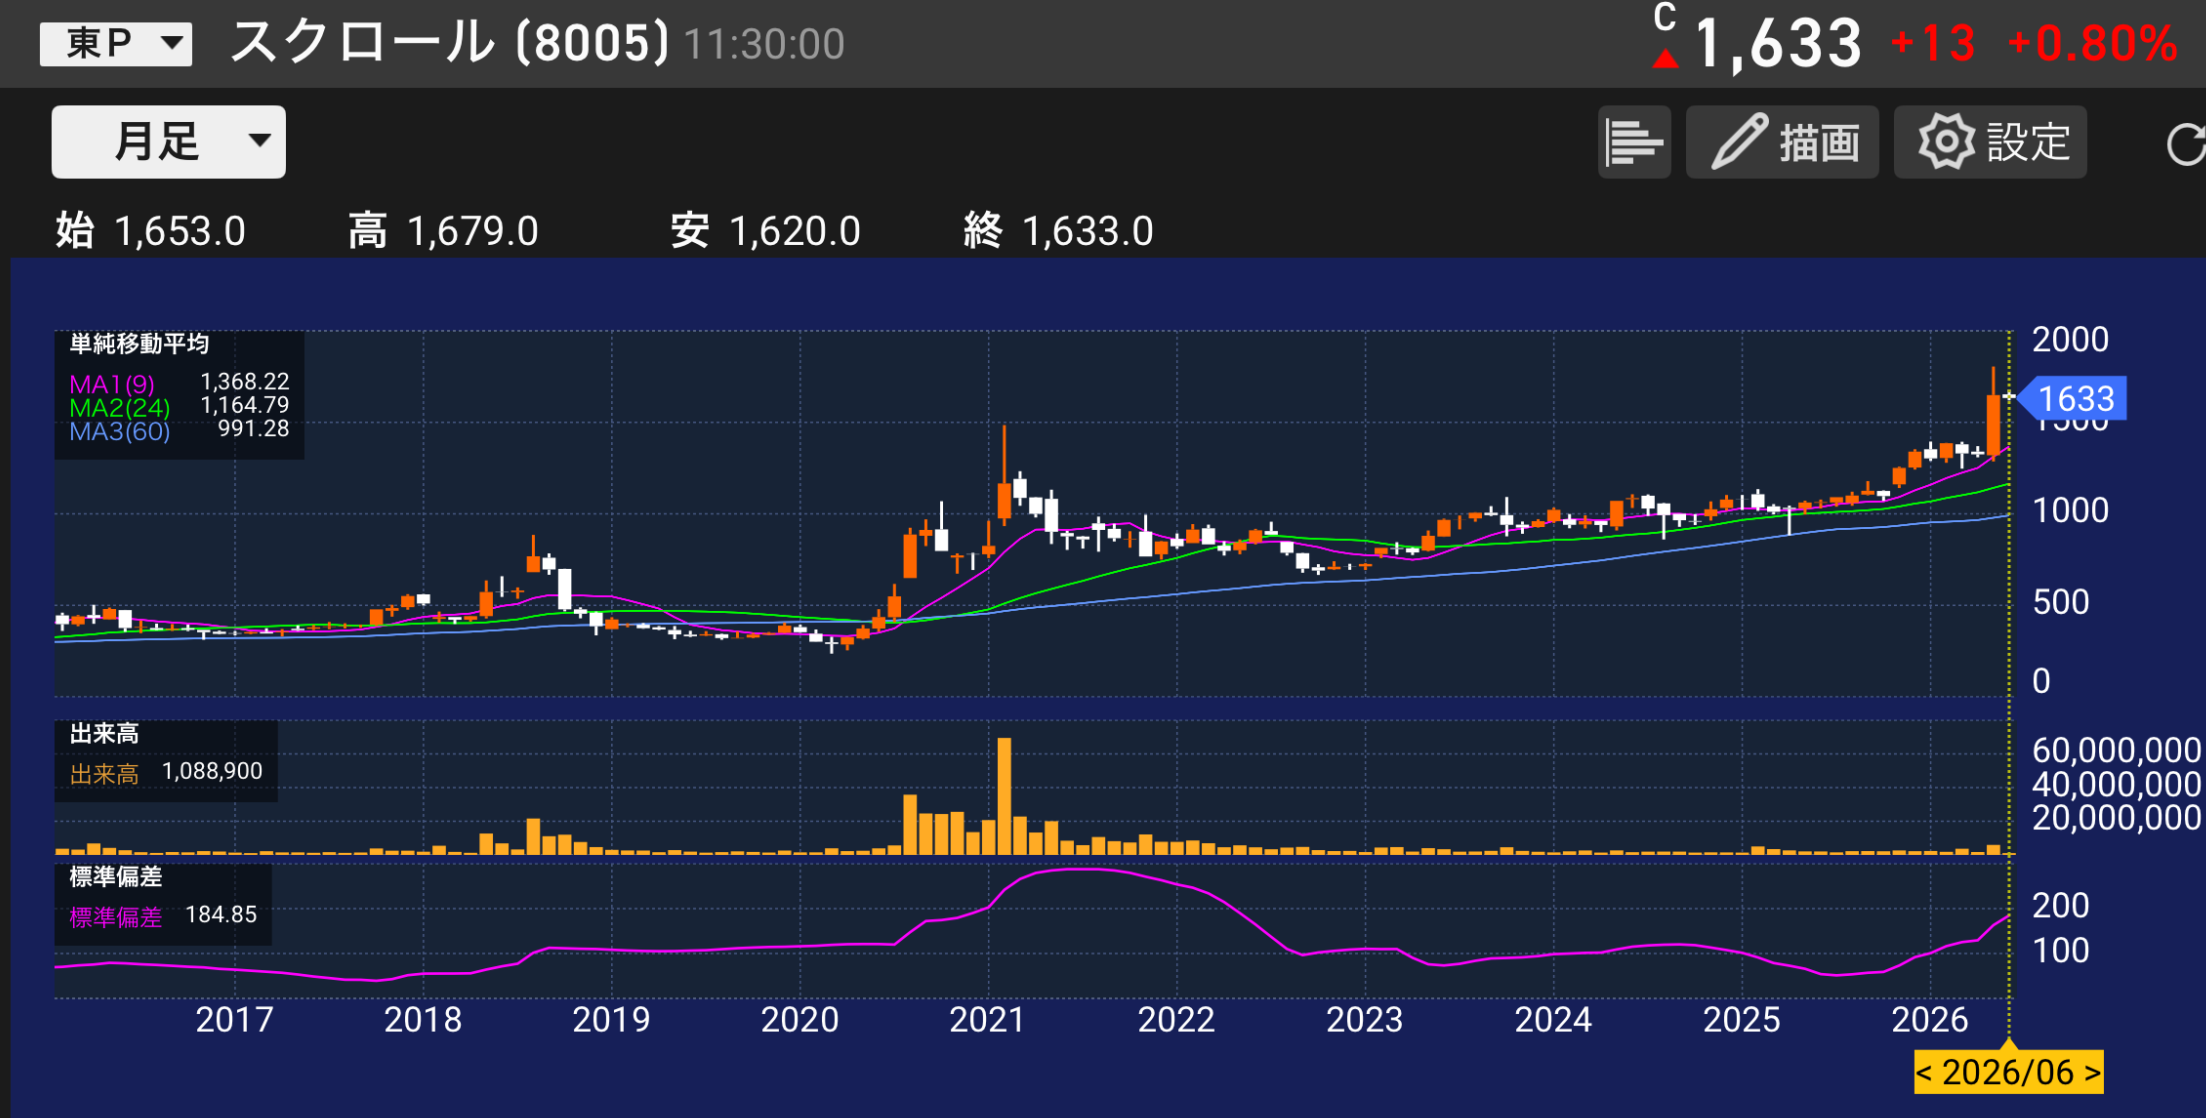This screenshot has height=1118, width=2206.
Task: Click the 標準偏差 panel title
Action: pyautogui.click(x=116, y=877)
